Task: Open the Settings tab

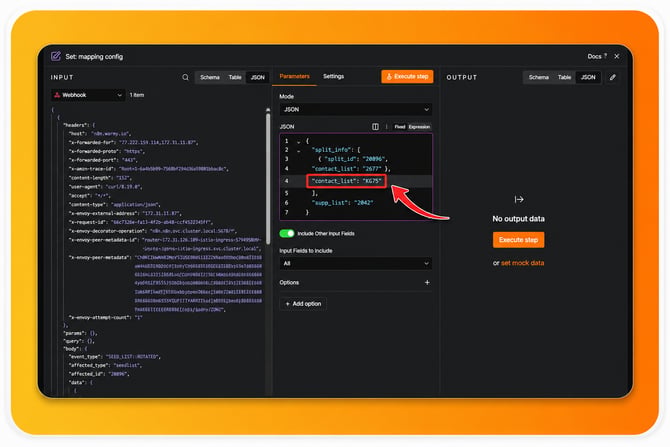Action: pyautogui.click(x=333, y=76)
